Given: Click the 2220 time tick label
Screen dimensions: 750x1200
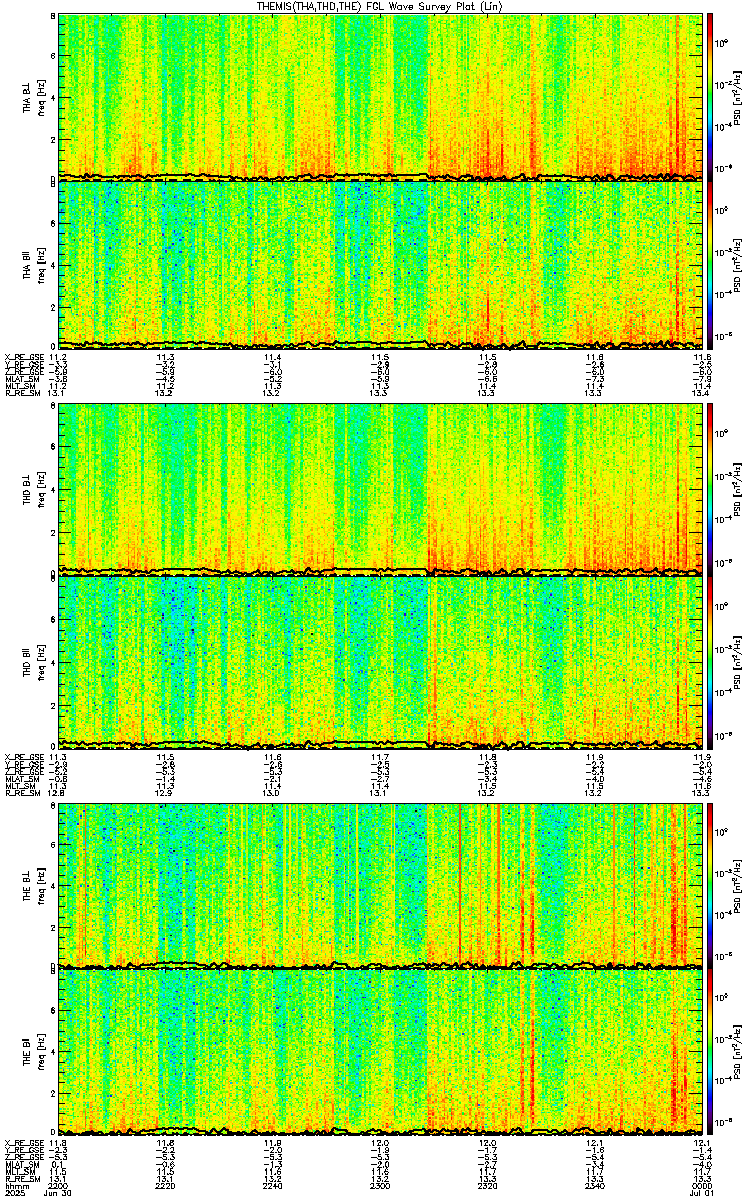Looking at the screenshot, I should tap(166, 1181).
